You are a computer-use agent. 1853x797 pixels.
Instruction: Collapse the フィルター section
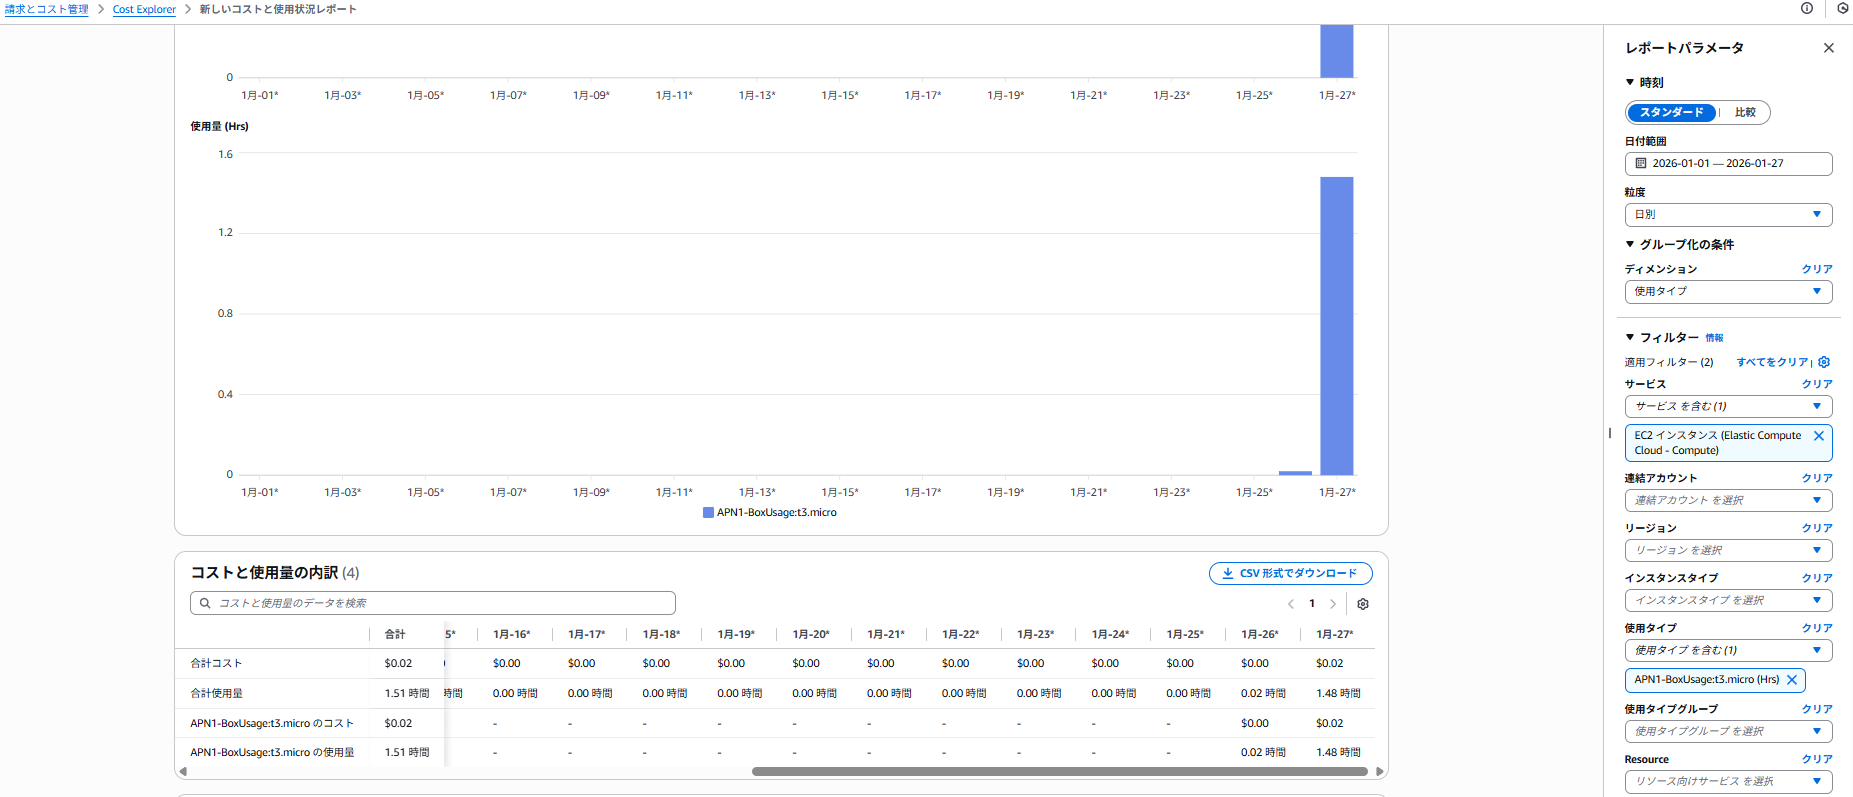1630,338
